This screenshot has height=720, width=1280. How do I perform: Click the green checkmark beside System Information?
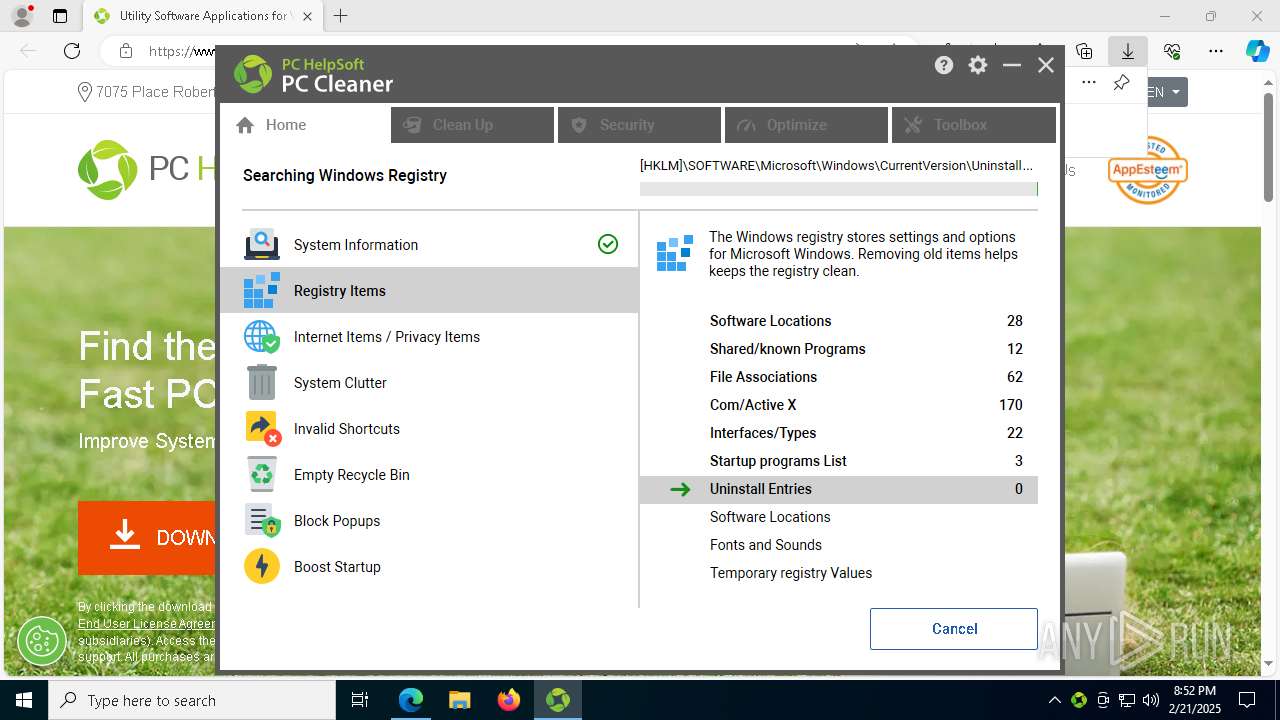point(608,244)
